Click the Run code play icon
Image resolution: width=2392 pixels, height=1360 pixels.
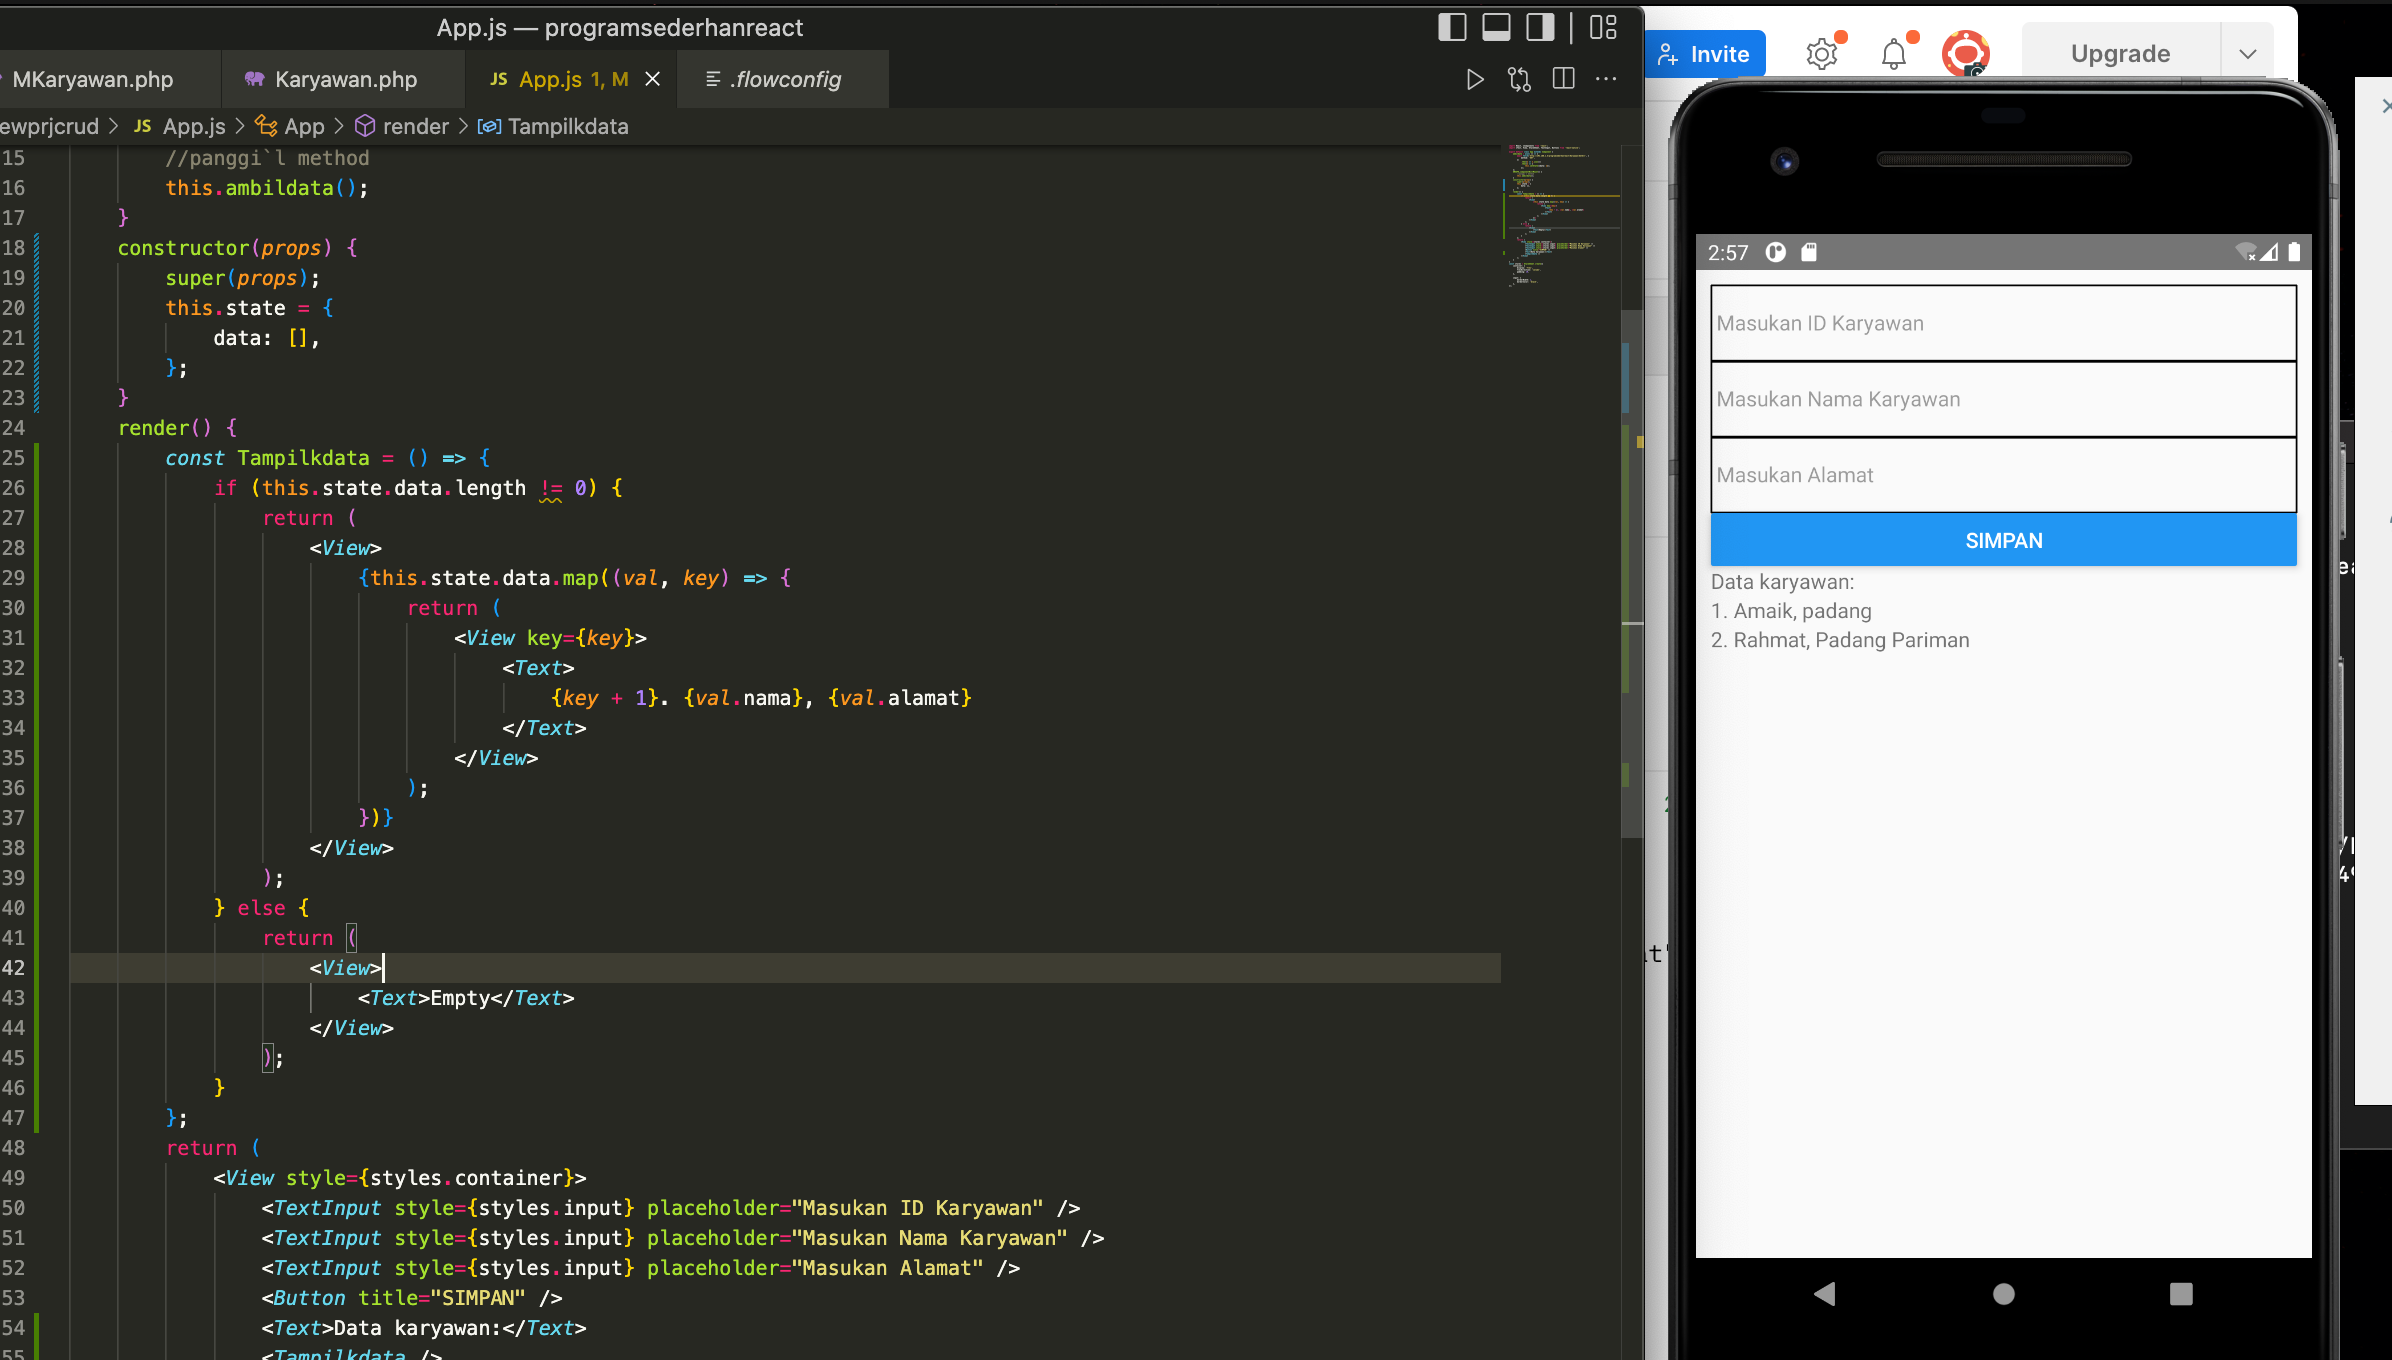[1474, 80]
